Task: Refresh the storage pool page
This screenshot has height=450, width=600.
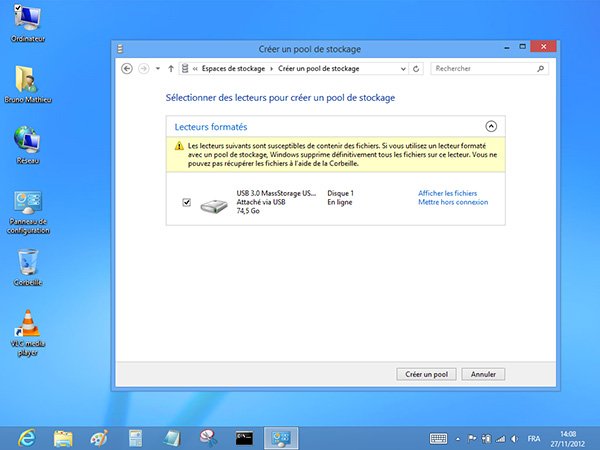Action: point(416,69)
